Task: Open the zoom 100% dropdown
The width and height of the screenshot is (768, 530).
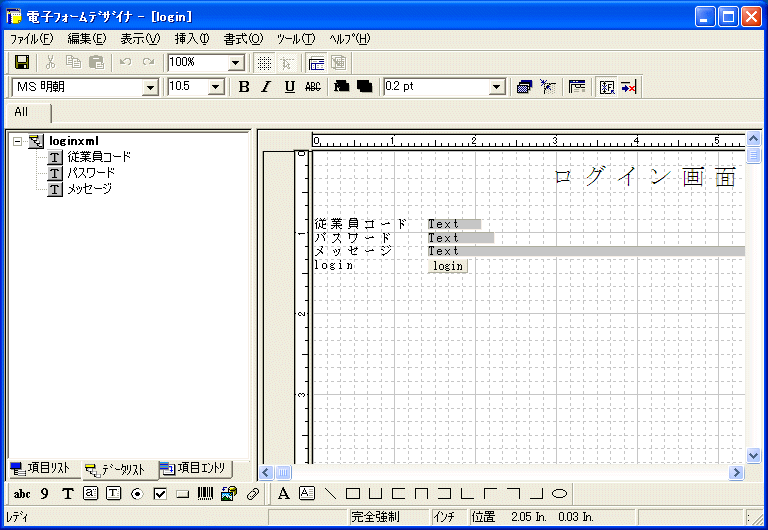Action: click(236, 63)
